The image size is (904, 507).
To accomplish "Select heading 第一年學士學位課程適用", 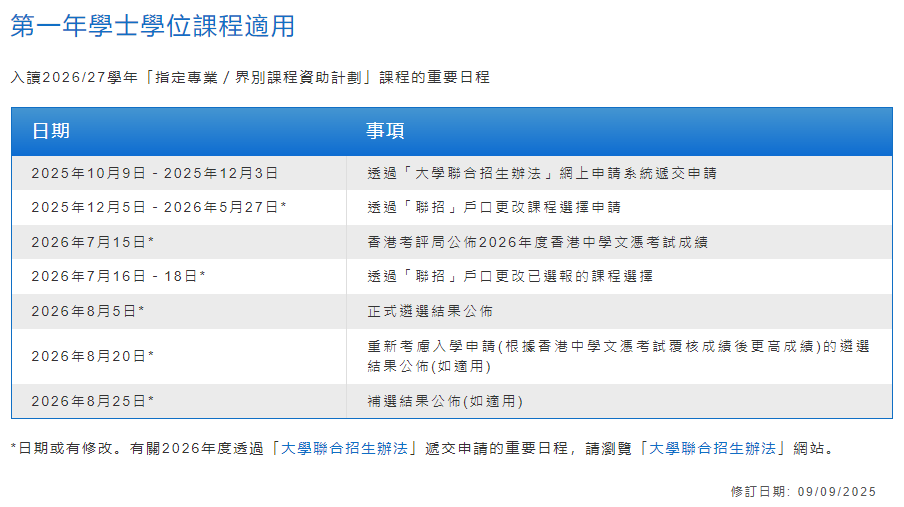I will pyautogui.click(x=153, y=26).
